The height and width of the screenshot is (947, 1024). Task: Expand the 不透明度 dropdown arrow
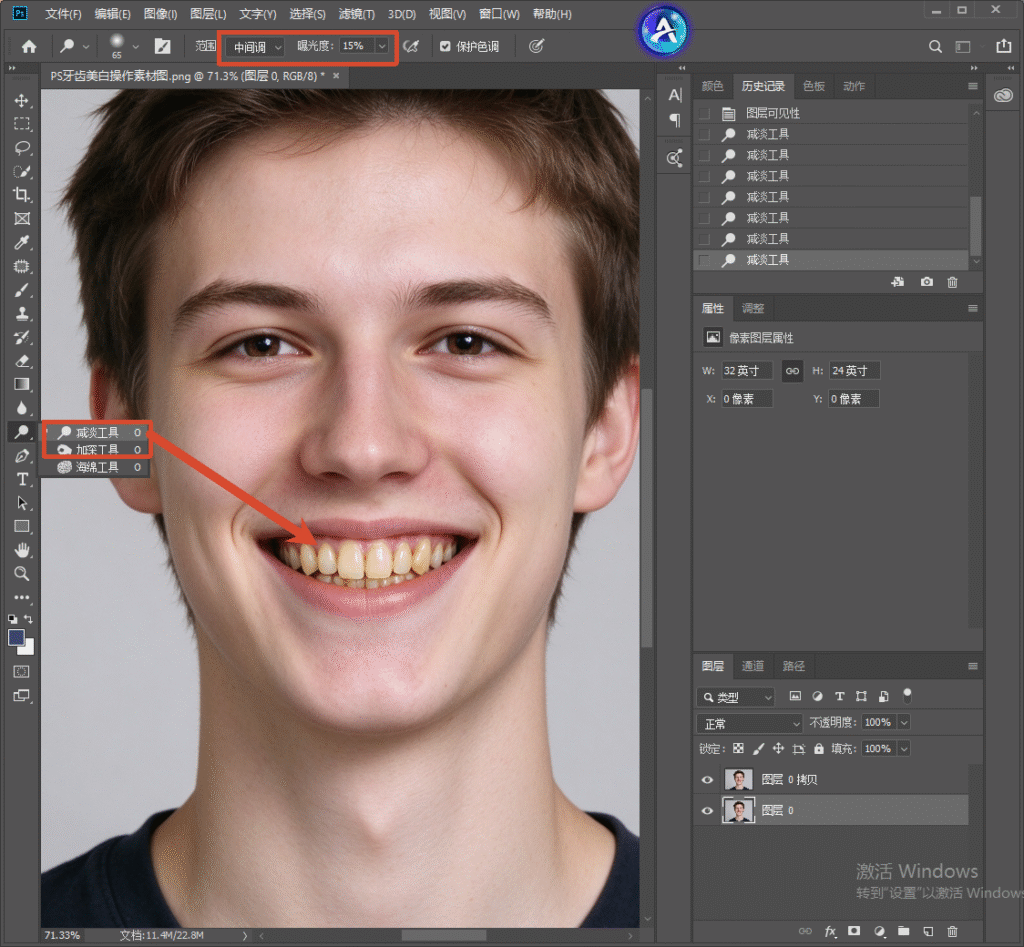[904, 722]
